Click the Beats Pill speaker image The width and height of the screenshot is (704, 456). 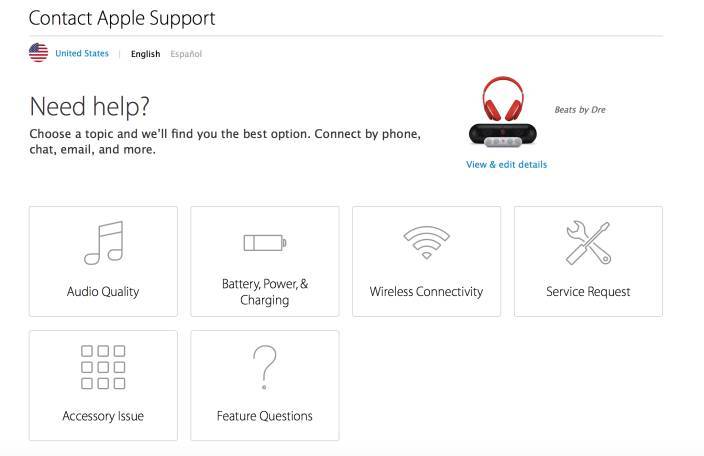[x=502, y=135]
